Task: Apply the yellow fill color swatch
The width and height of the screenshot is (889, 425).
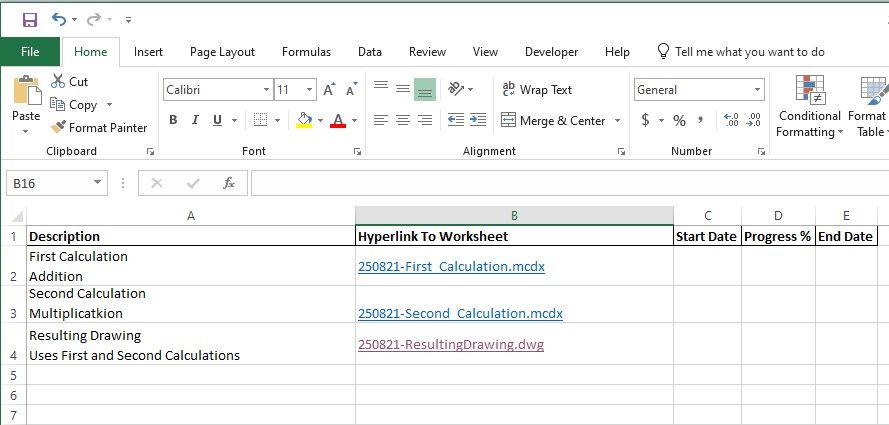Action: 304,120
